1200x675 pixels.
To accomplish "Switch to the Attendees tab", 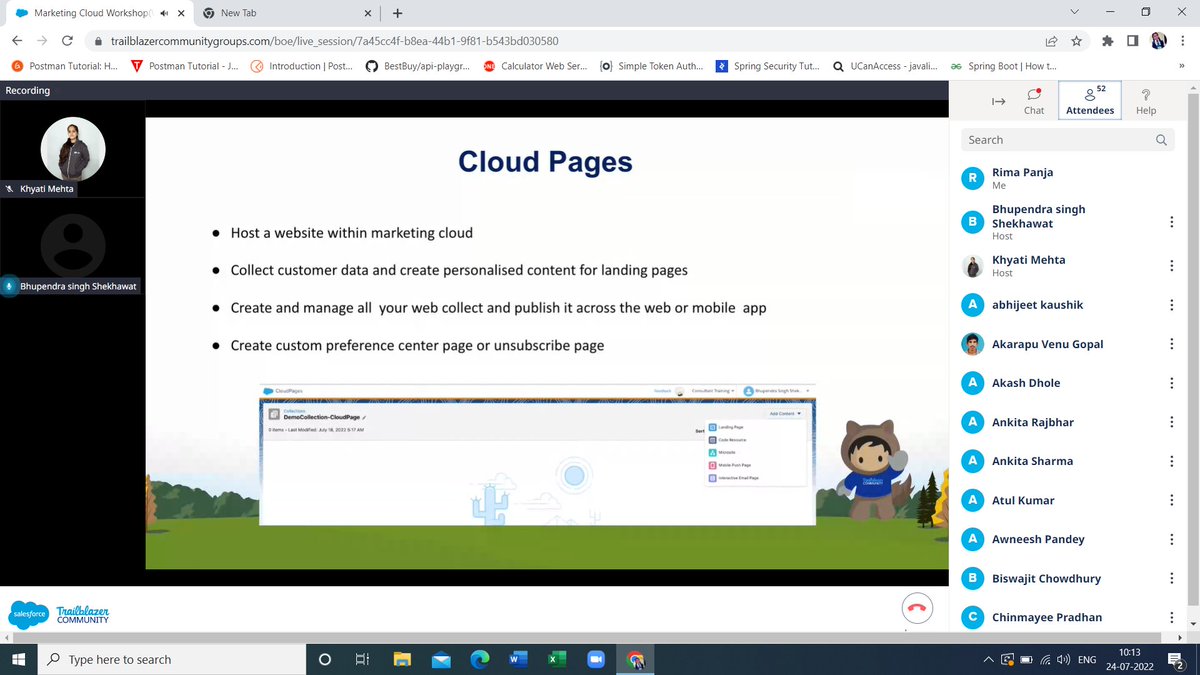I will (x=1090, y=101).
